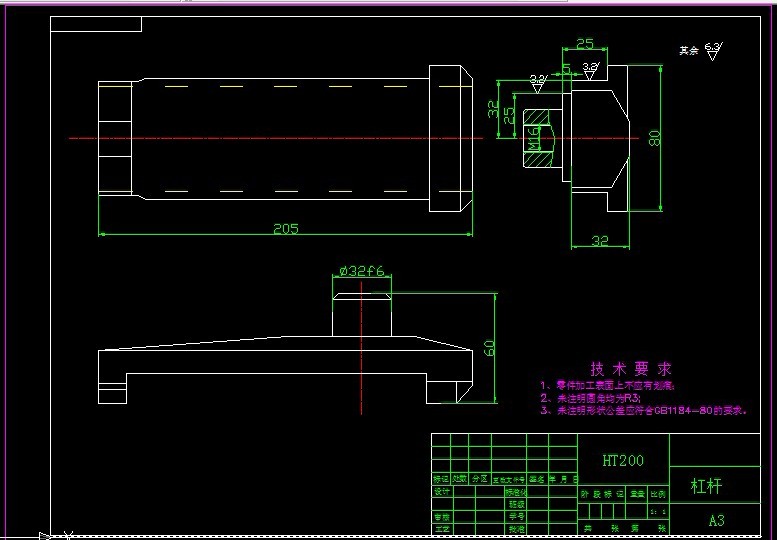Click the 标准化 cell in title block

(516, 492)
